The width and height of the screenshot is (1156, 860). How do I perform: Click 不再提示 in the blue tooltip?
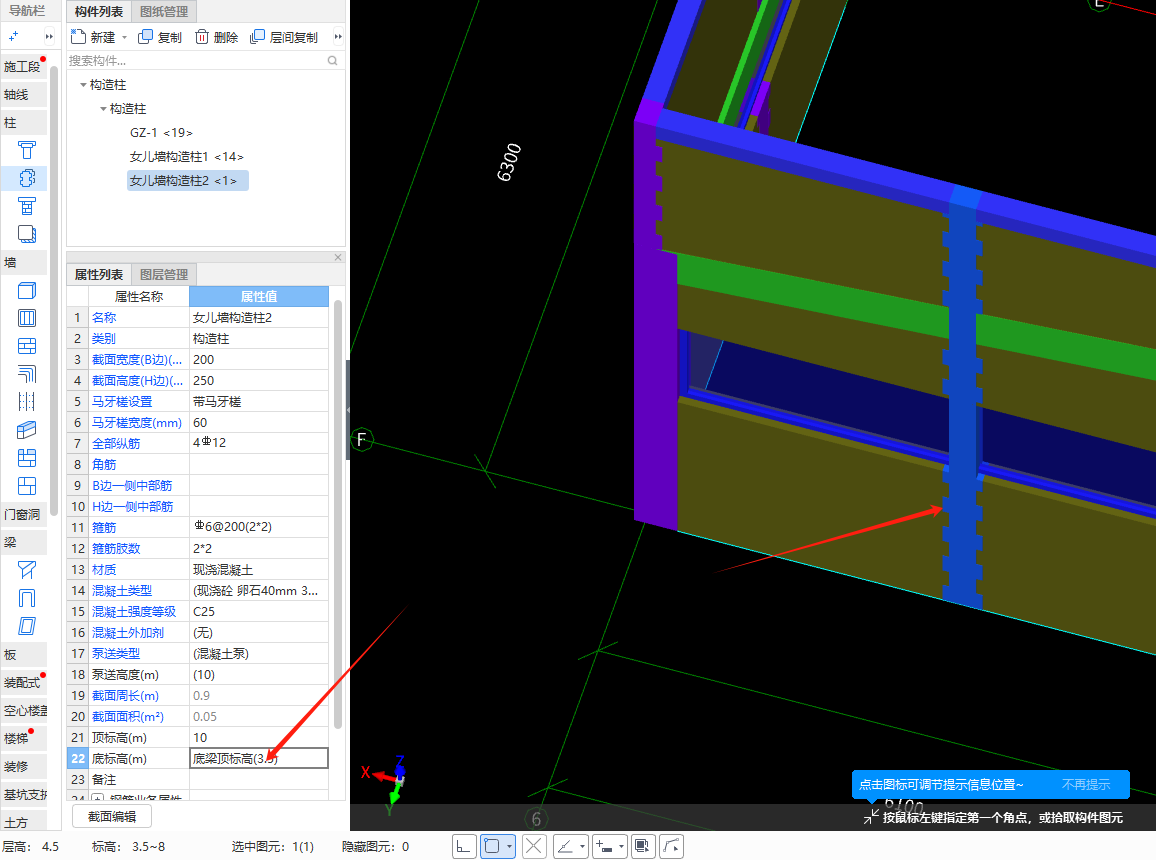click(1086, 785)
